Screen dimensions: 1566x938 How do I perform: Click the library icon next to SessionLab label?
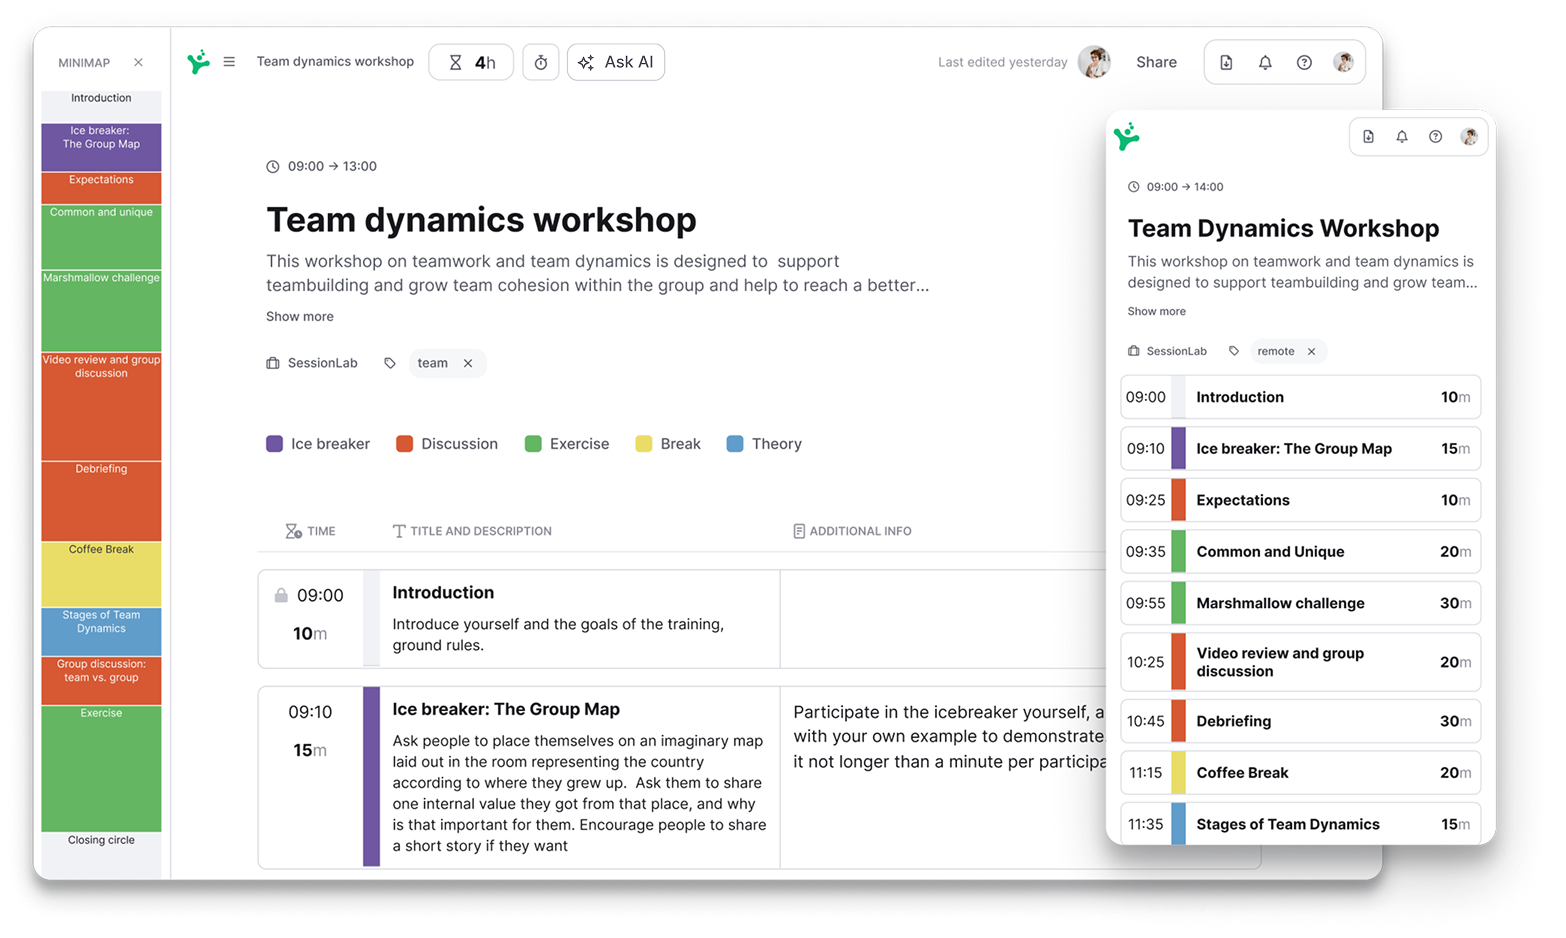pos(272,362)
